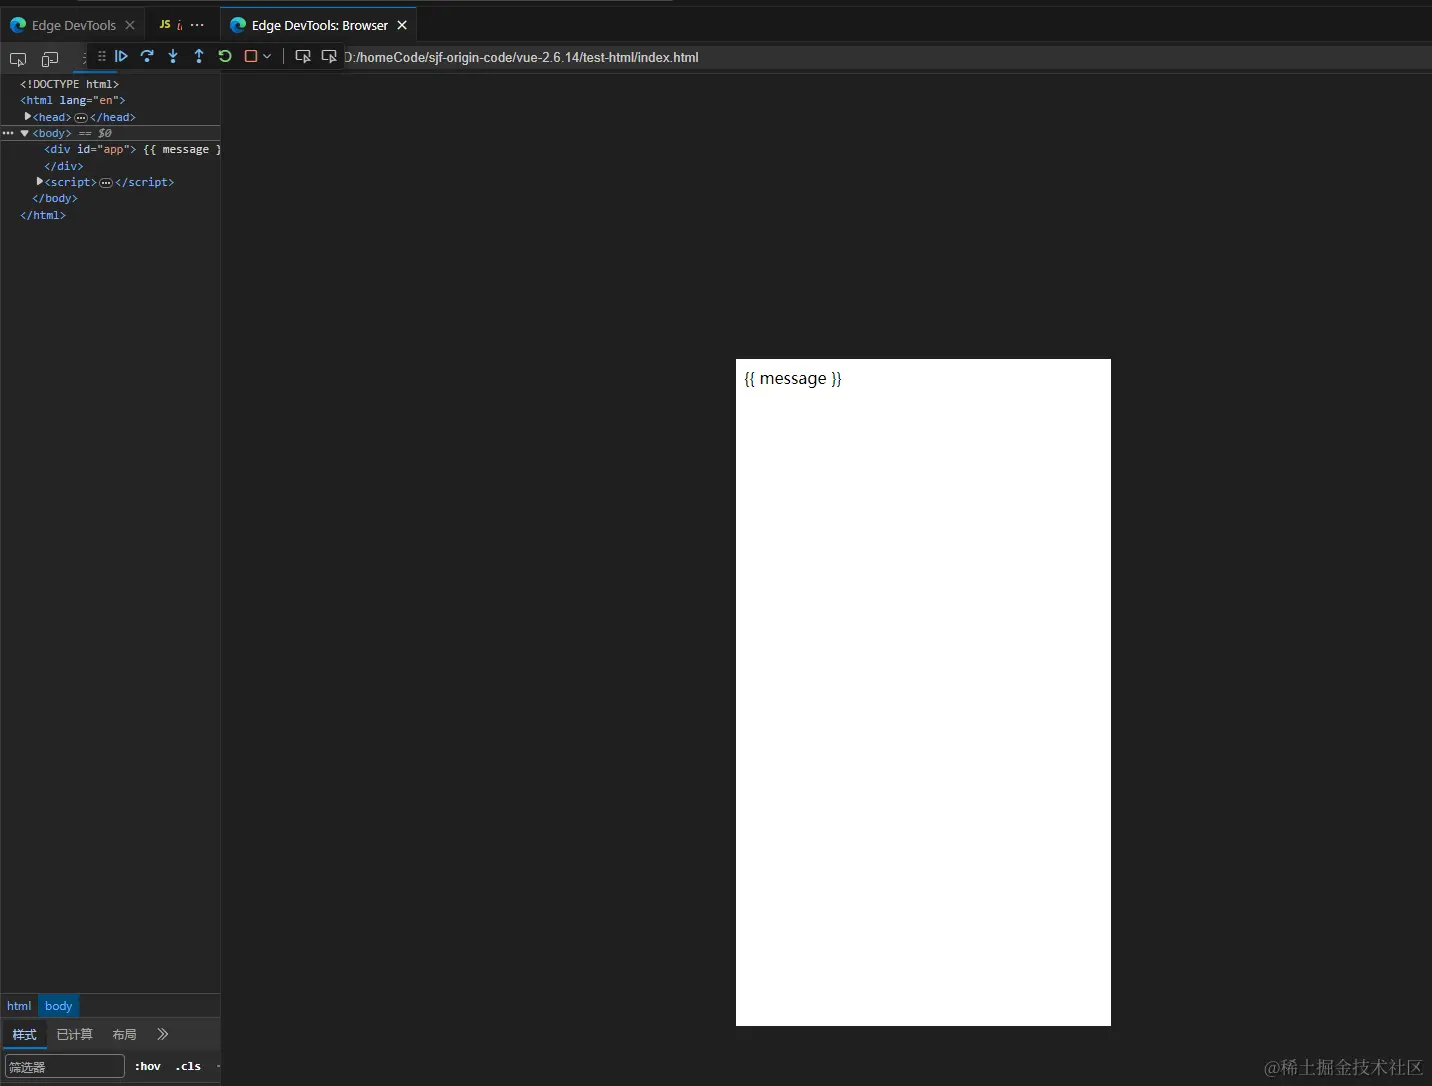Open actions ellipsis left of body node

(8, 133)
